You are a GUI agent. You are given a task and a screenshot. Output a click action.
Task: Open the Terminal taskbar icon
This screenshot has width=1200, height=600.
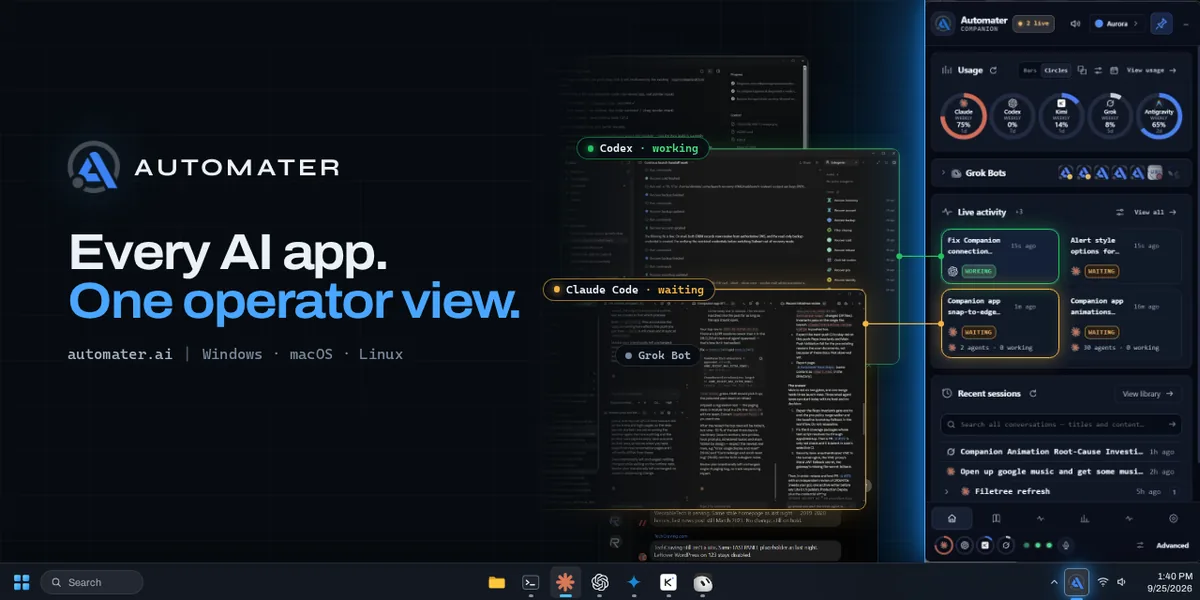click(x=532, y=582)
